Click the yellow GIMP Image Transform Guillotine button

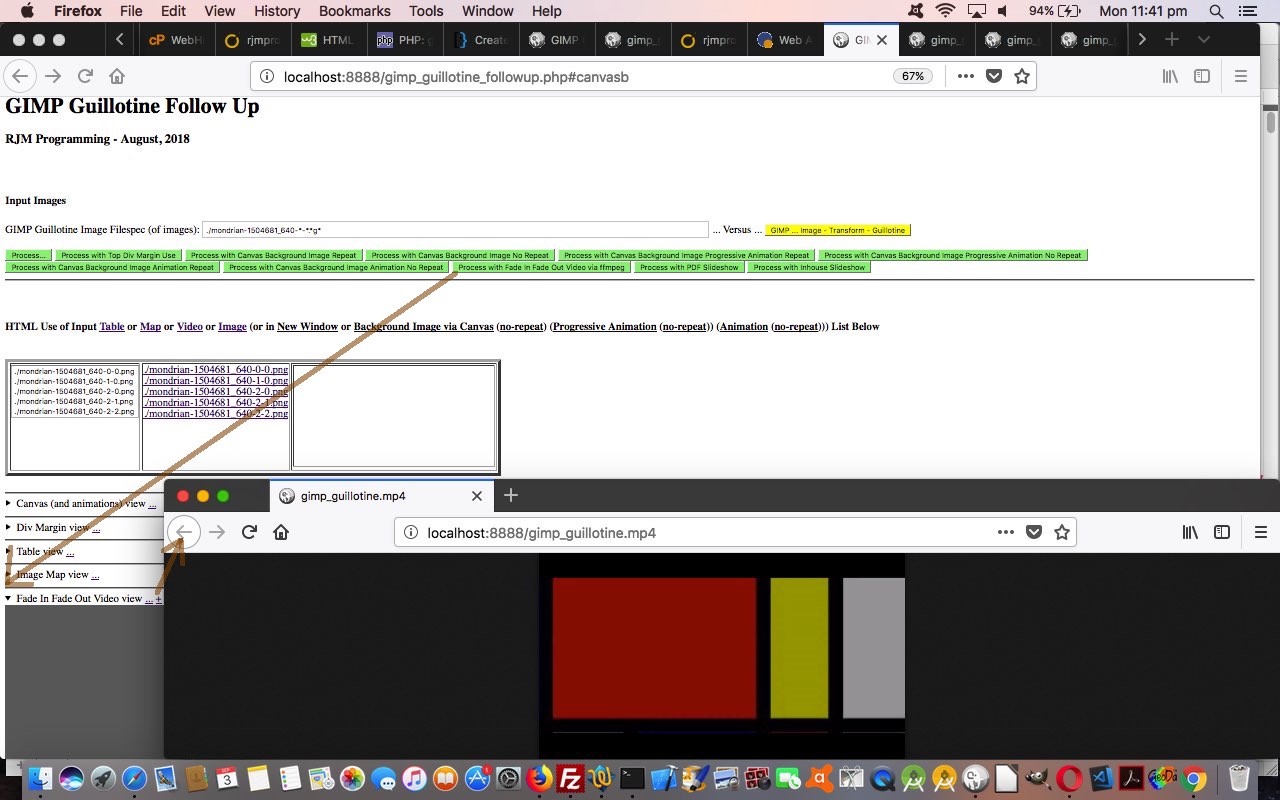tap(838, 230)
